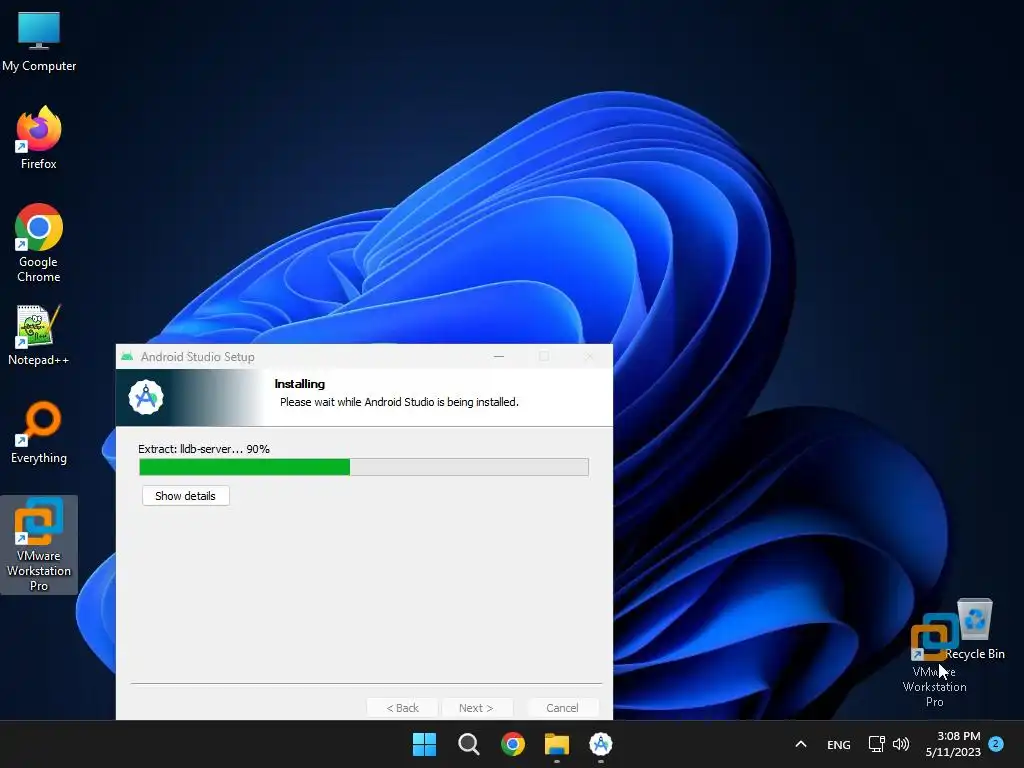Open the Windows Start menu

click(x=424, y=744)
